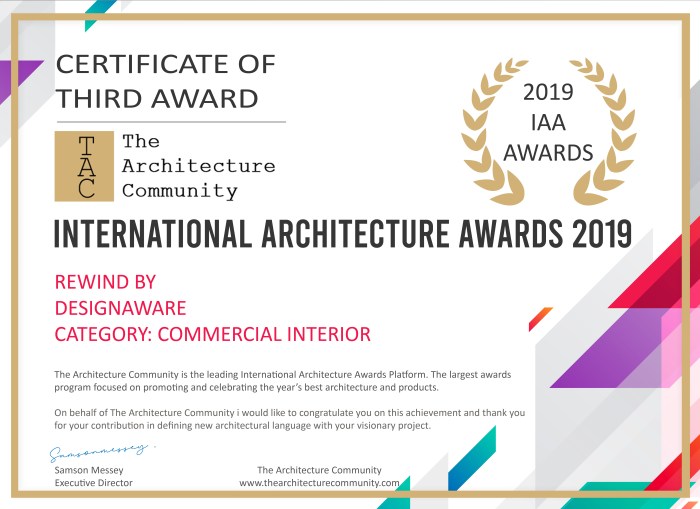Click the teal stripe at top edge
Screen dimensions: 700x509
[100, 10]
